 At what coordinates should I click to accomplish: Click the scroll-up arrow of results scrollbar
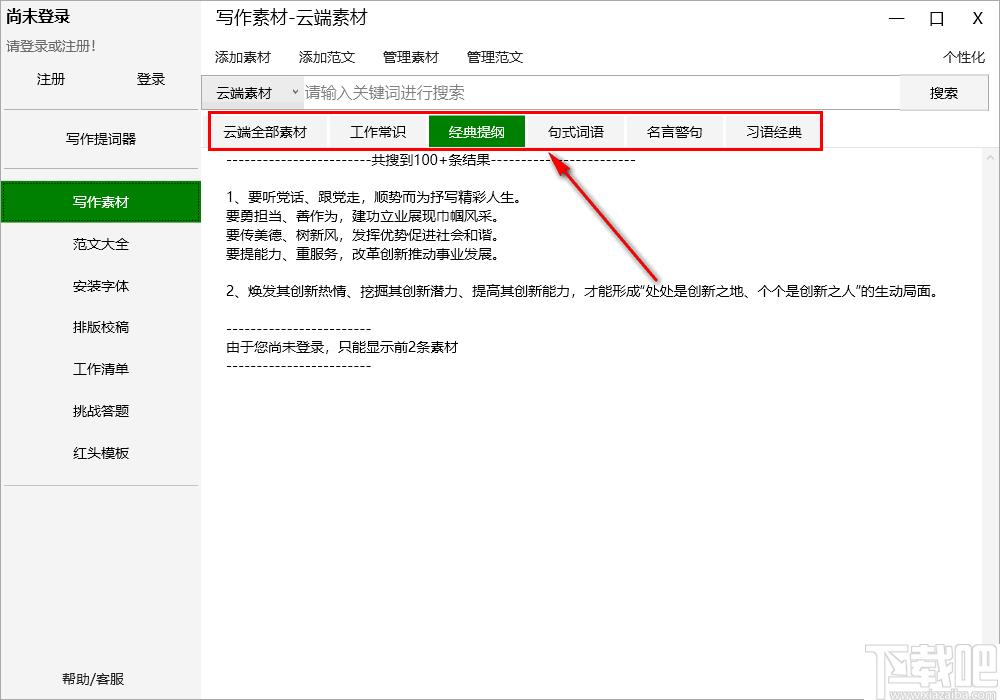pos(990,157)
